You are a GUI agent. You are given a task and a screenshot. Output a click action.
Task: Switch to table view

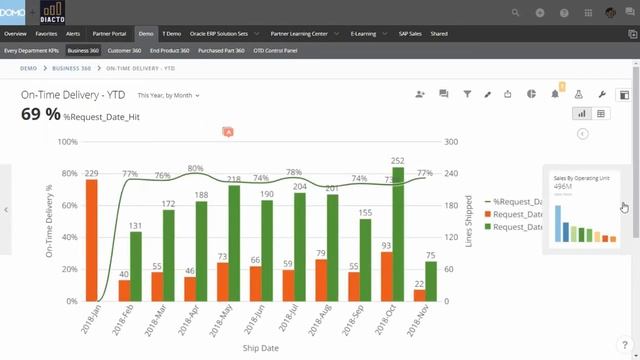[x=601, y=114]
